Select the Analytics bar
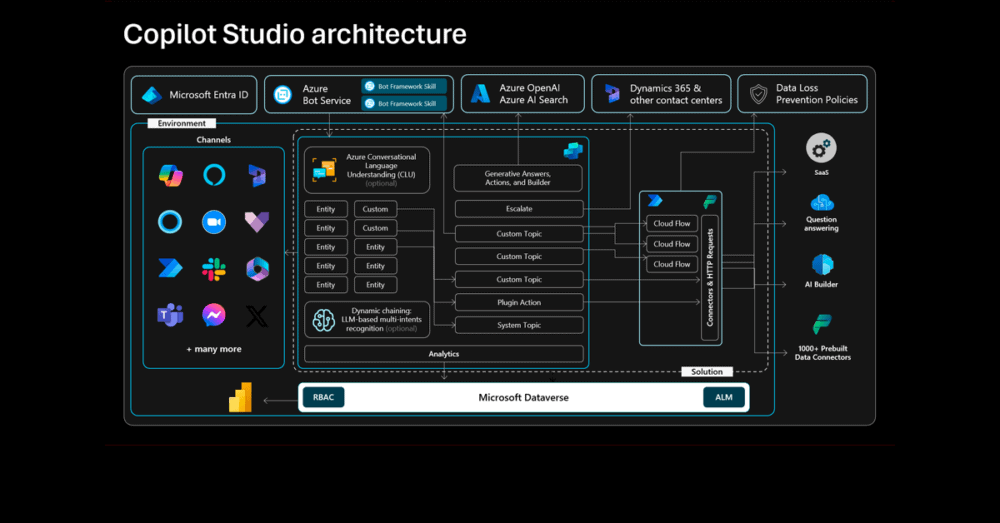The height and width of the screenshot is (523, 1000). [x=443, y=353]
